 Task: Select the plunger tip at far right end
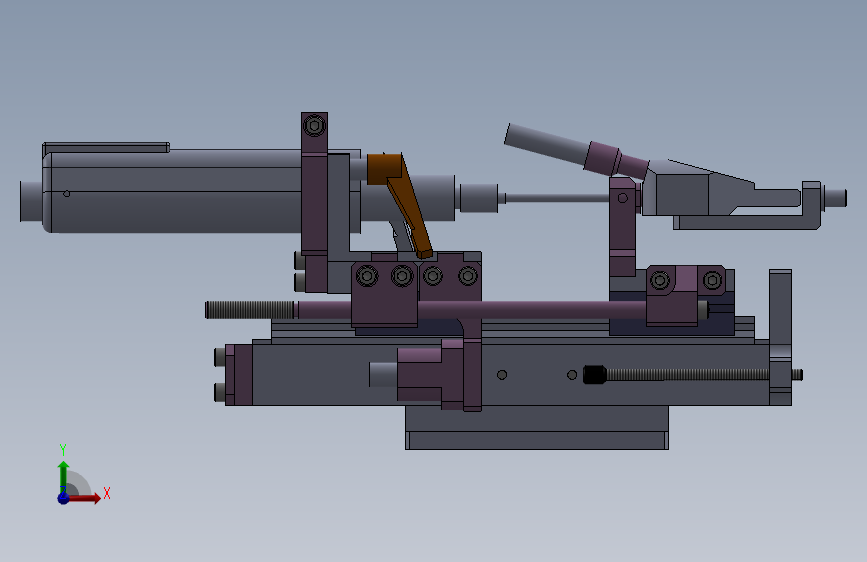(835, 198)
